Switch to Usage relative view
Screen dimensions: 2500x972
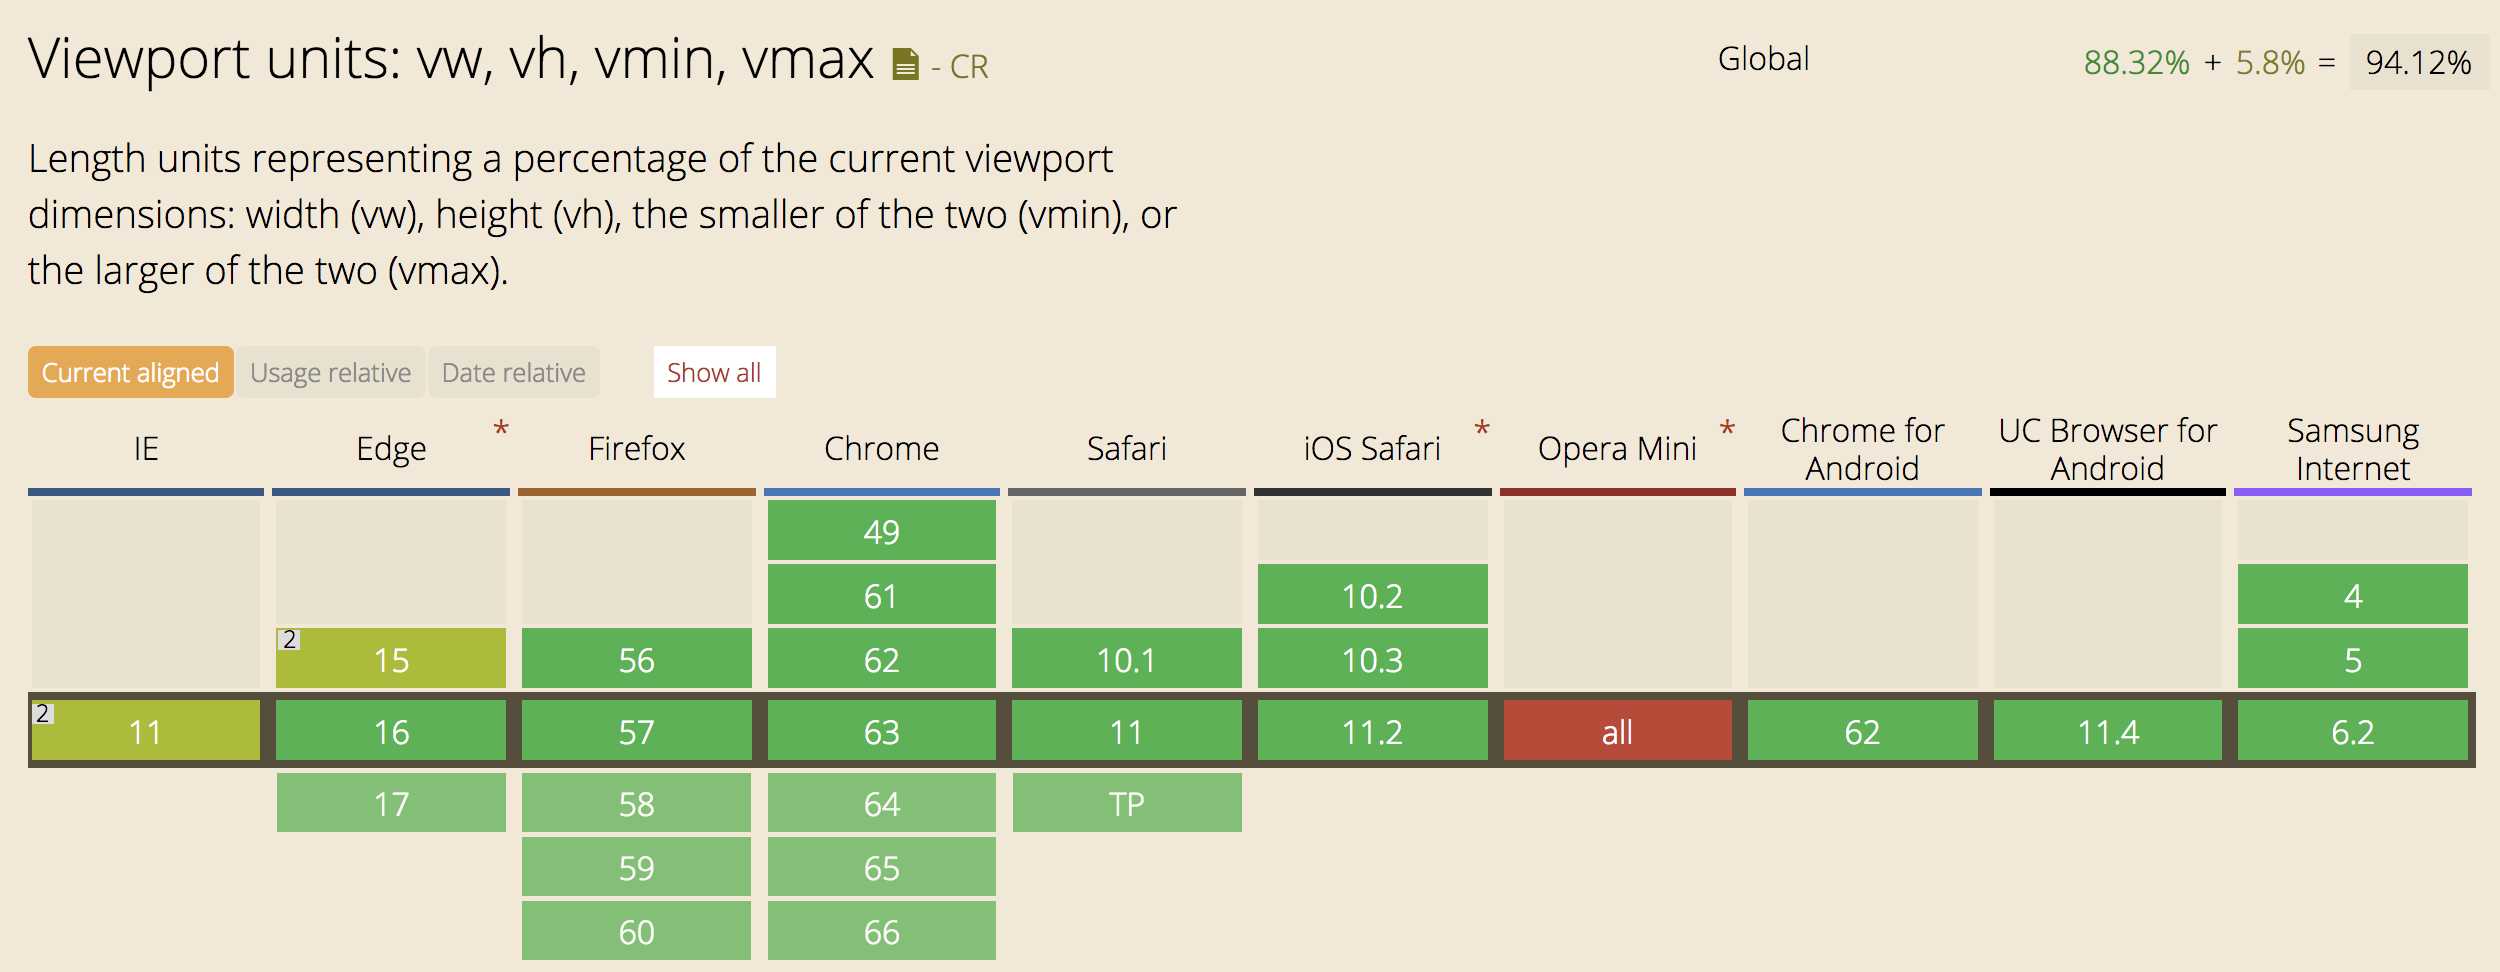(x=330, y=372)
